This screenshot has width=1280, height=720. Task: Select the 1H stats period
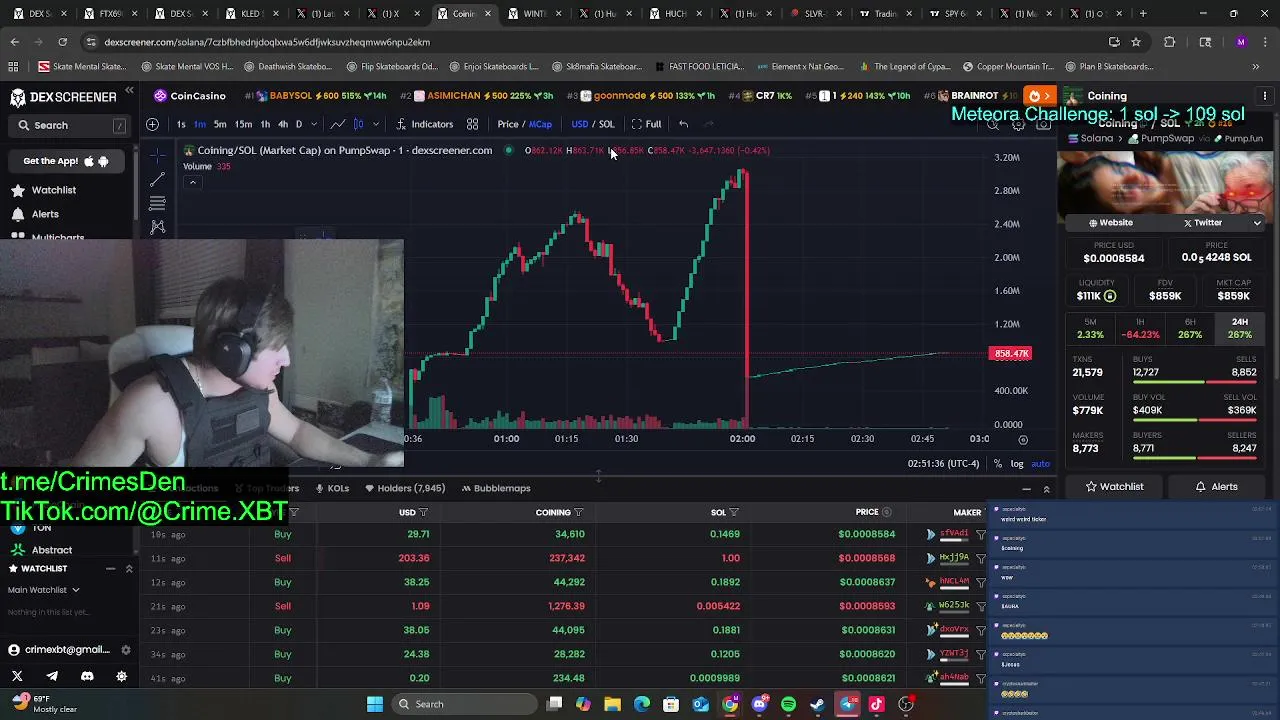(1140, 328)
